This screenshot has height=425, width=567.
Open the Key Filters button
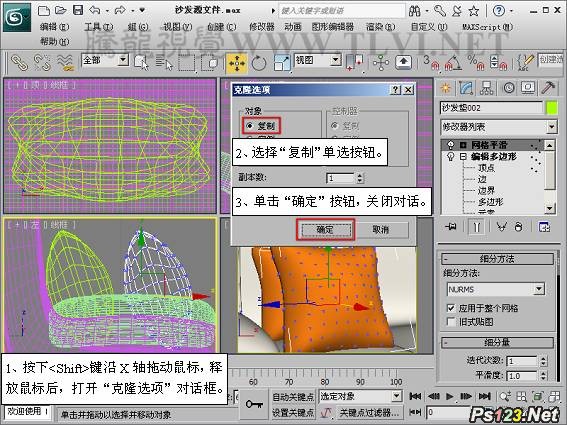click(369, 412)
